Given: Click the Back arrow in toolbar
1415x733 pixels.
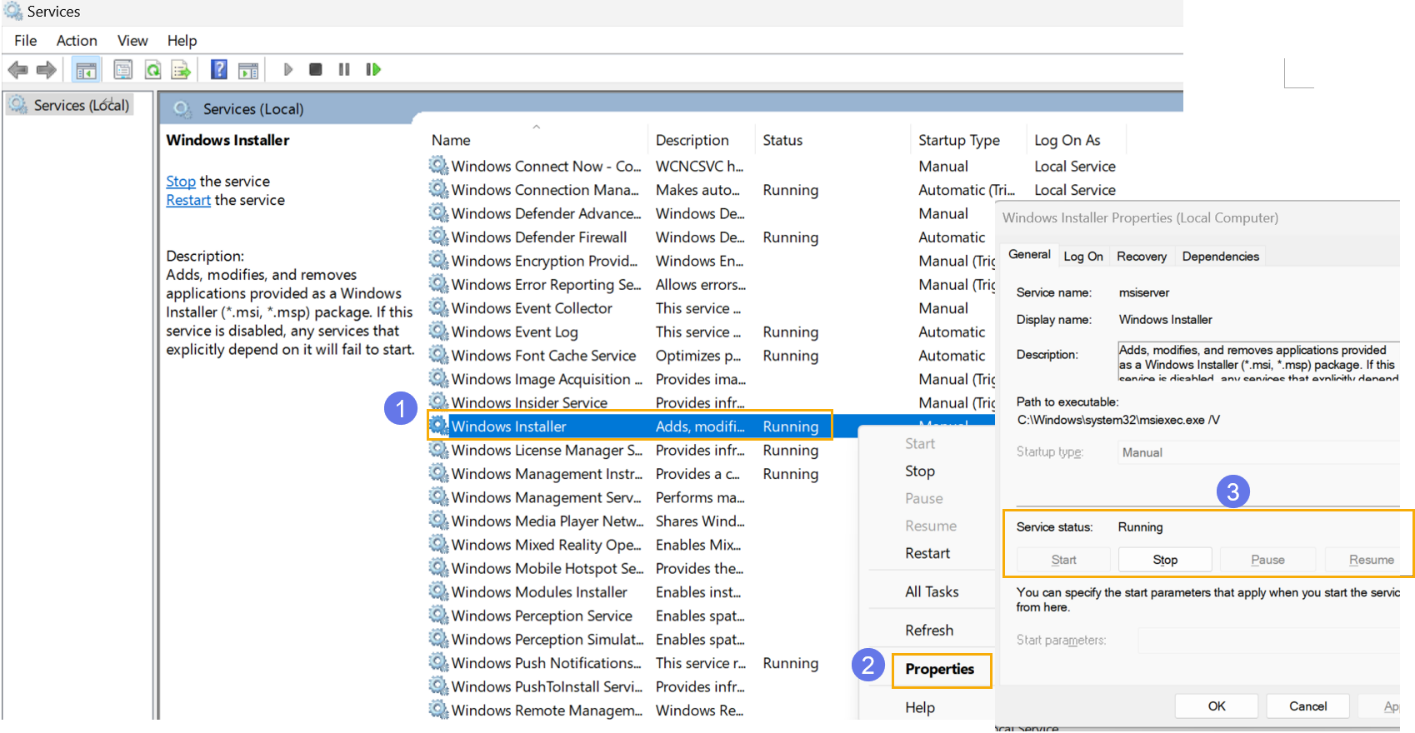Looking at the screenshot, I should (x=17, y=70).
